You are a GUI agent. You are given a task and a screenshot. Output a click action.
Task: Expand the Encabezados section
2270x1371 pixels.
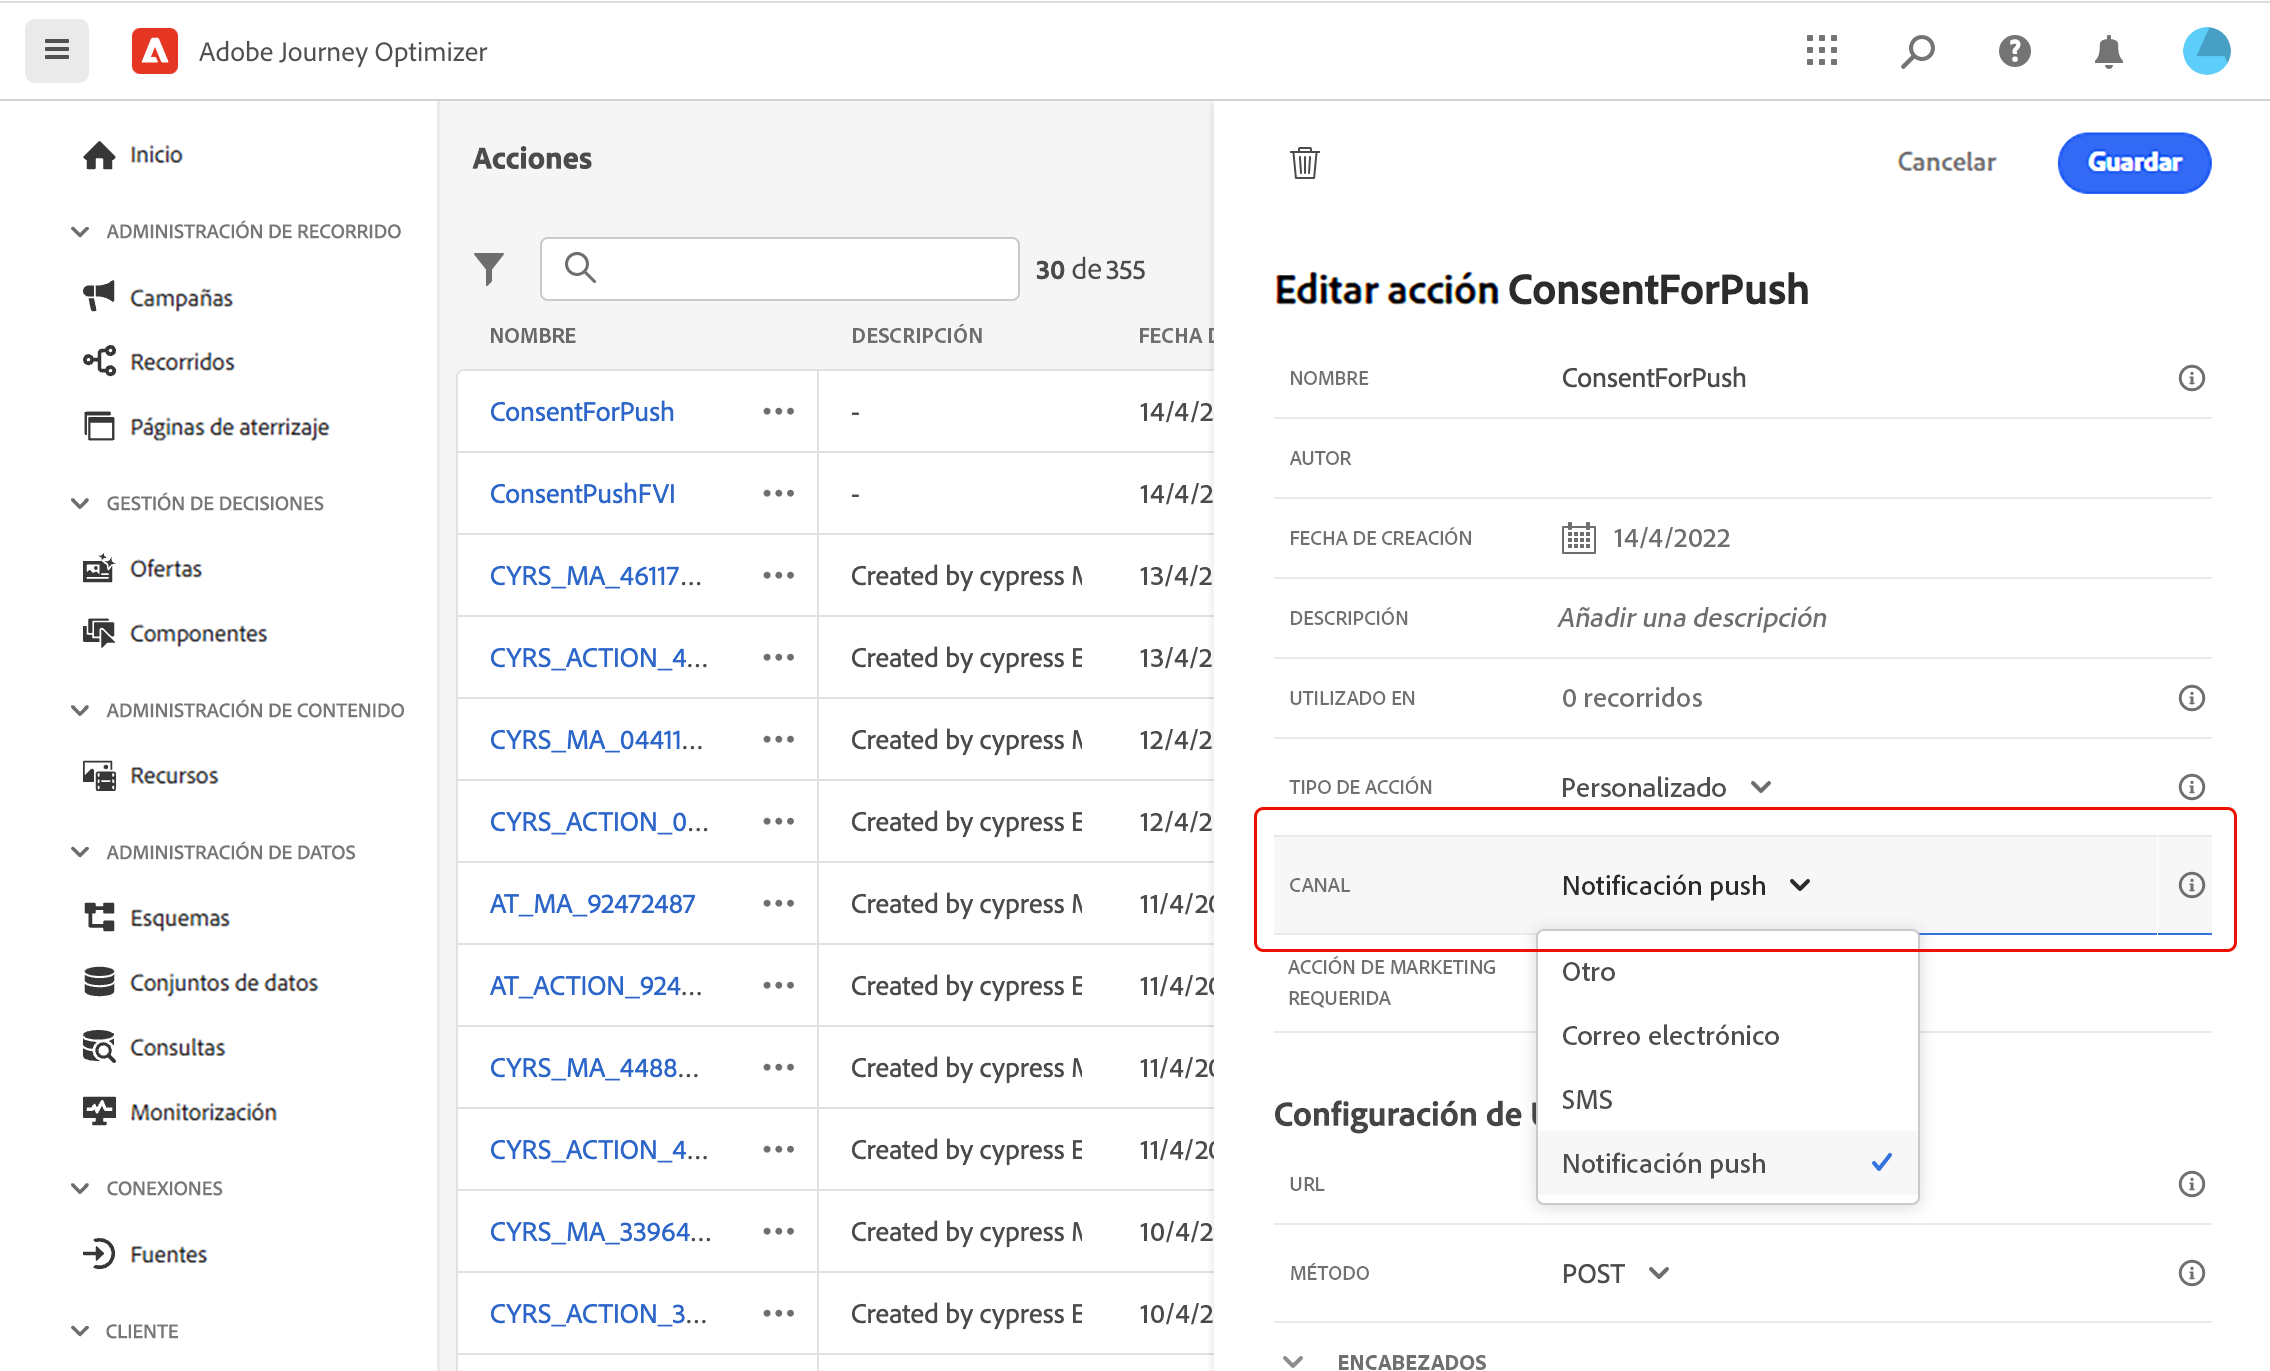[1293, 1360]
